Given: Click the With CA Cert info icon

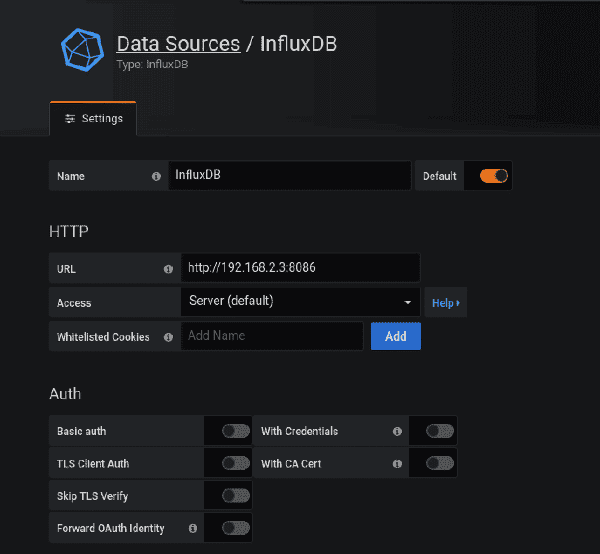Looking at the screenshot, I should pos(397,464).
